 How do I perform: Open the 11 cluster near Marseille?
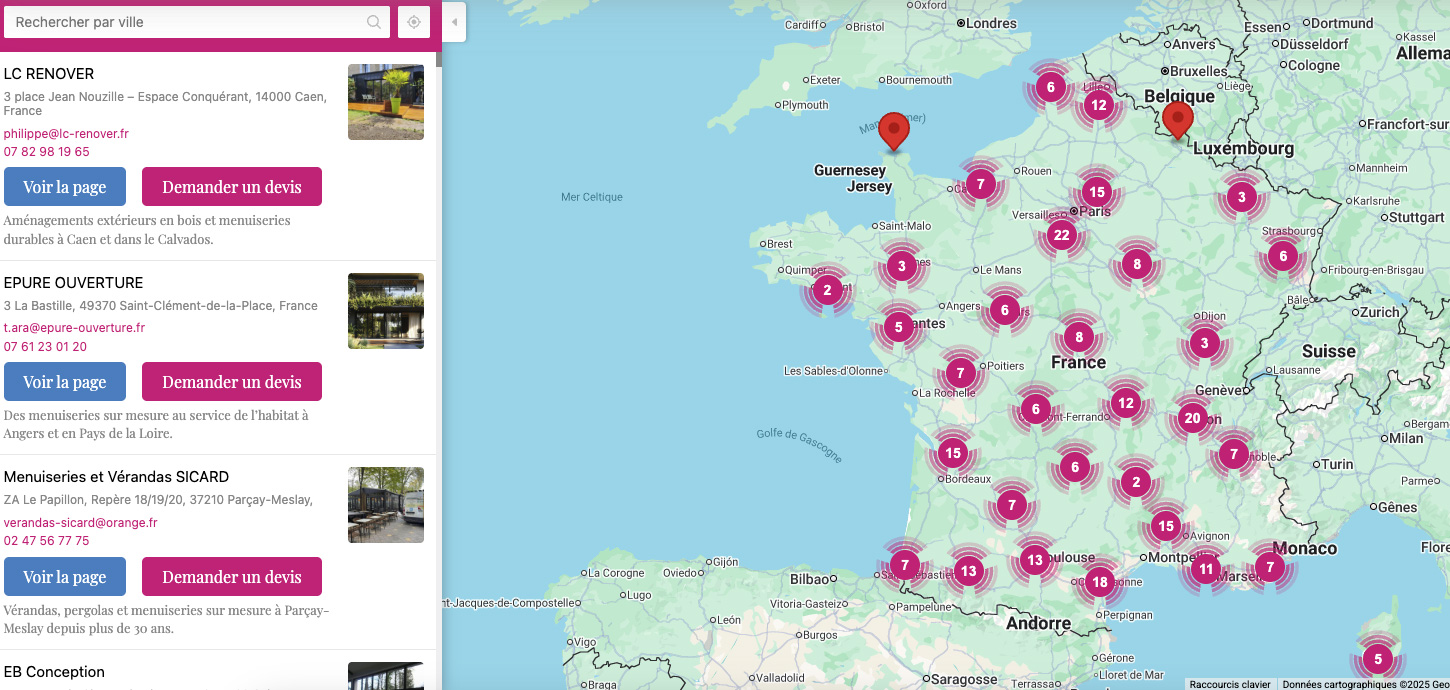point(1206,569)
